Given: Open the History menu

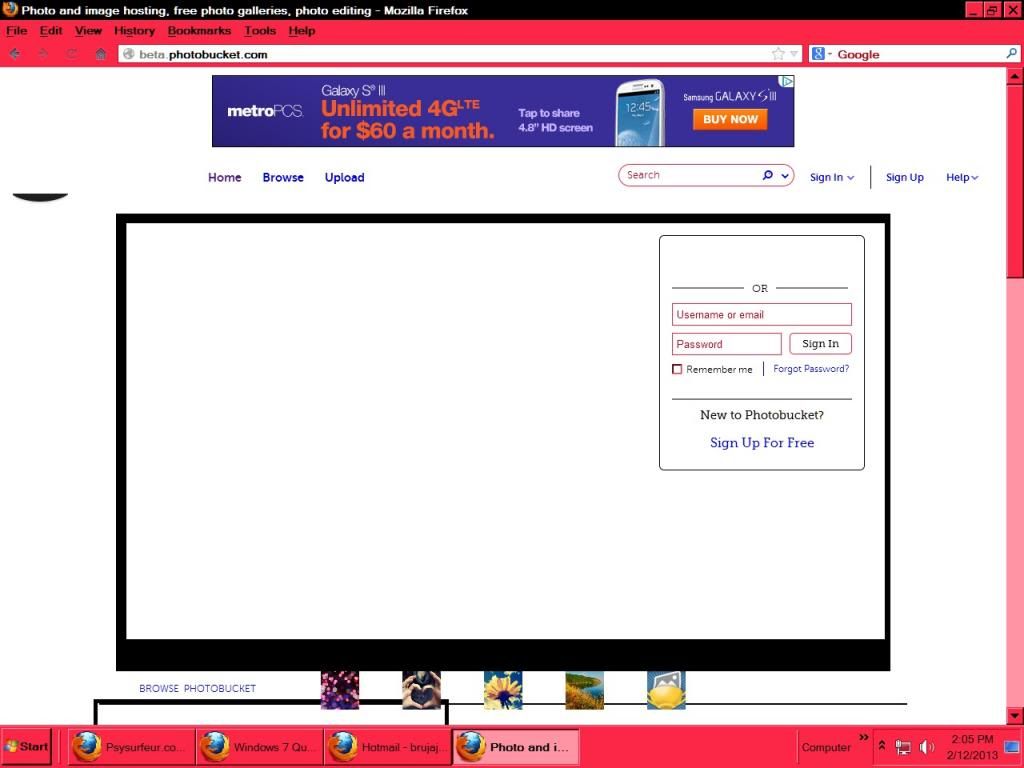Looking at the screenshot, I should click(134, 31).
